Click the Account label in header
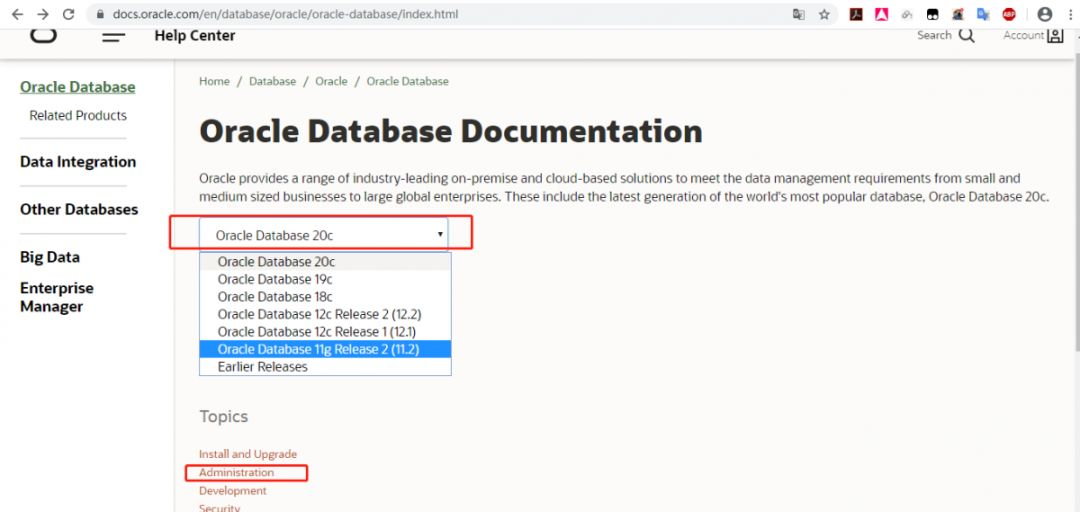This screenshot has height=512, width=1080. click(x=1024, y=35)
